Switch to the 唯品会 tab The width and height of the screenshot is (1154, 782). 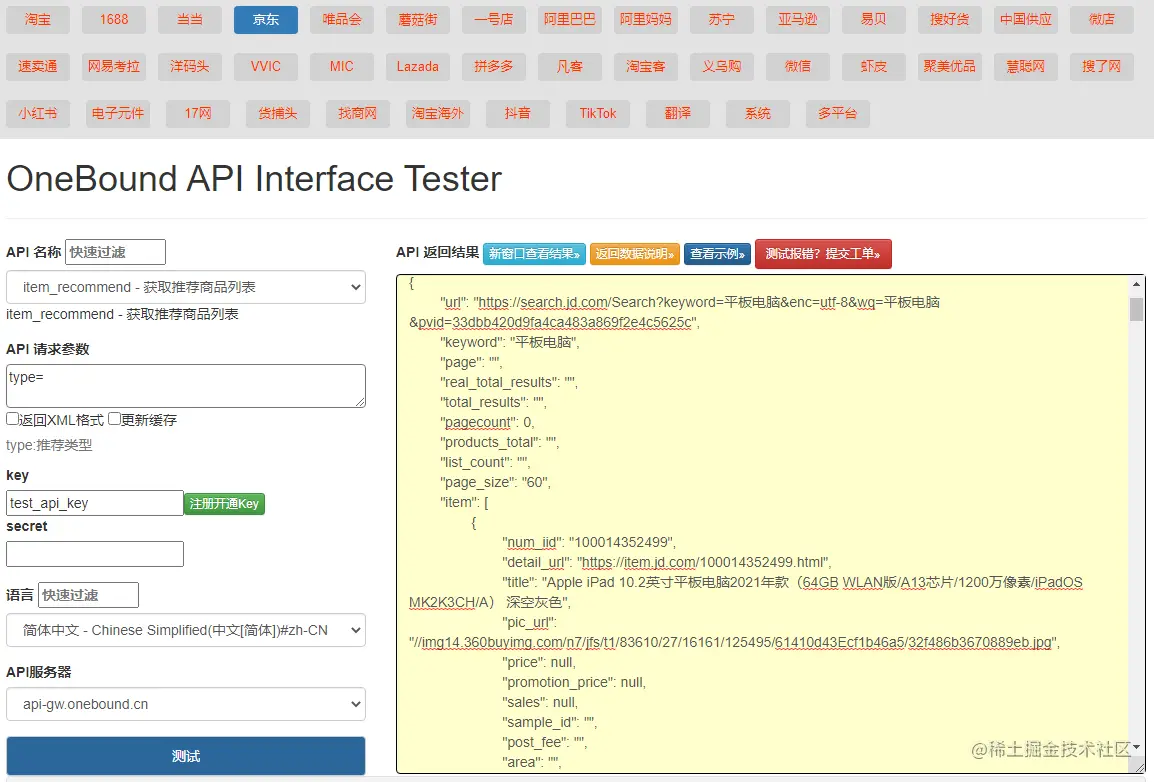pyautogui.click(x=341, y=20)
